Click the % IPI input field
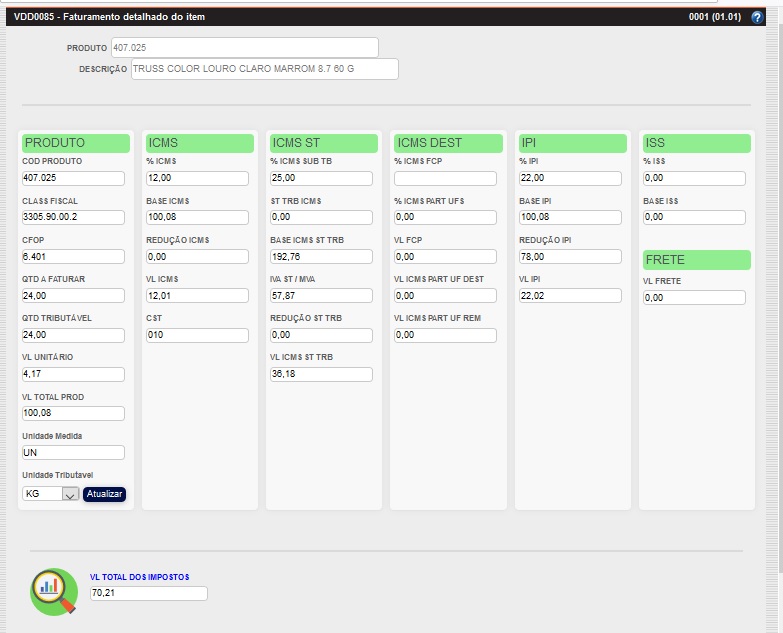Image resolution: width=783 pixels, height=633 pixels. tap(569, 178)
